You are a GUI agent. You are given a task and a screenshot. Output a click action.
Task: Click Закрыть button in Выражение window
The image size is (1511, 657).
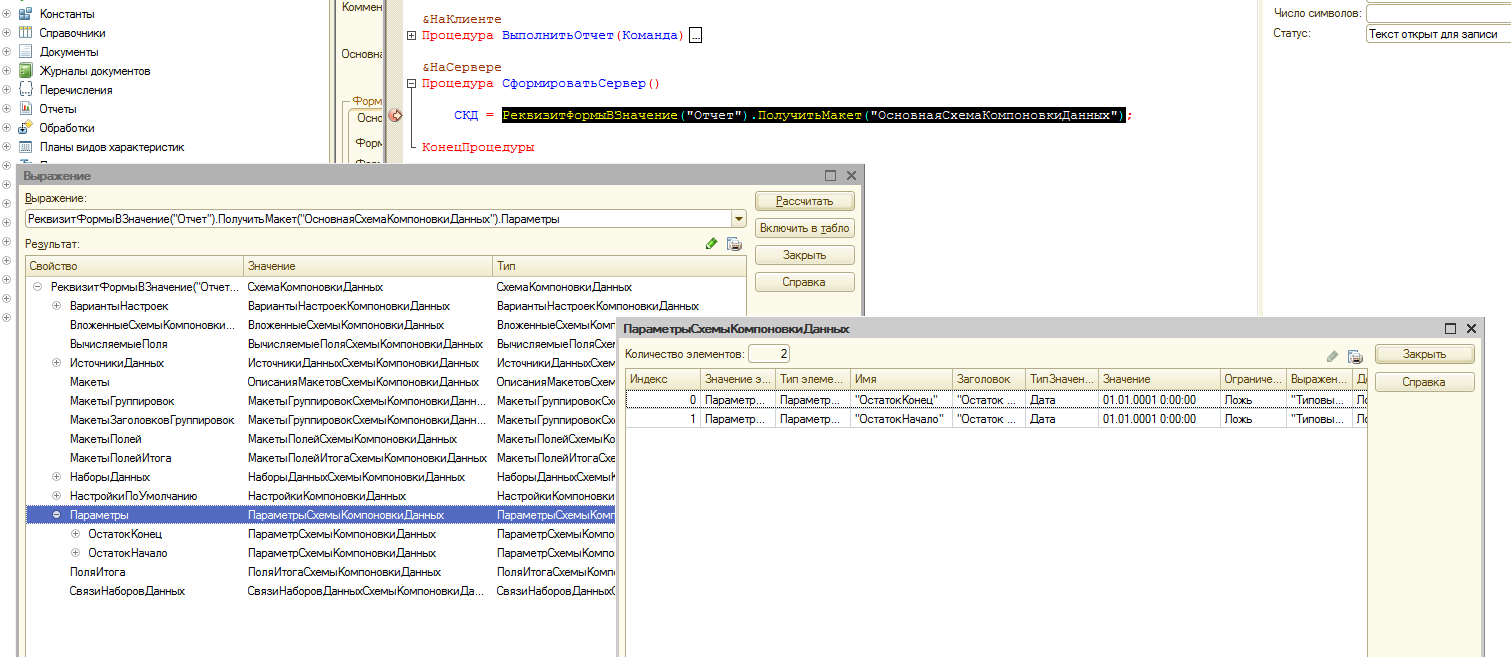805,255
